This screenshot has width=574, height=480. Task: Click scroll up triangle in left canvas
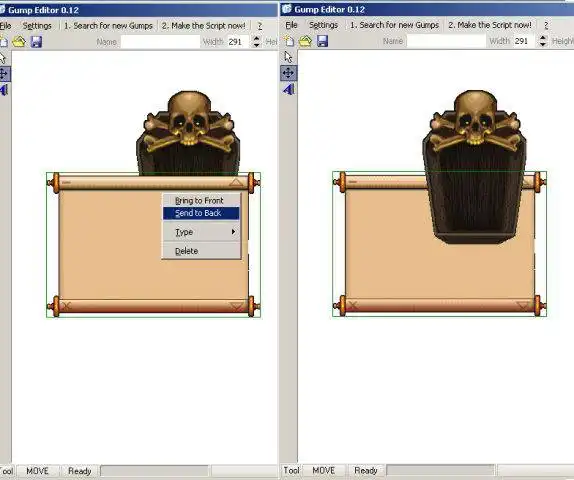pyautogui.click(x=236, y=182)
